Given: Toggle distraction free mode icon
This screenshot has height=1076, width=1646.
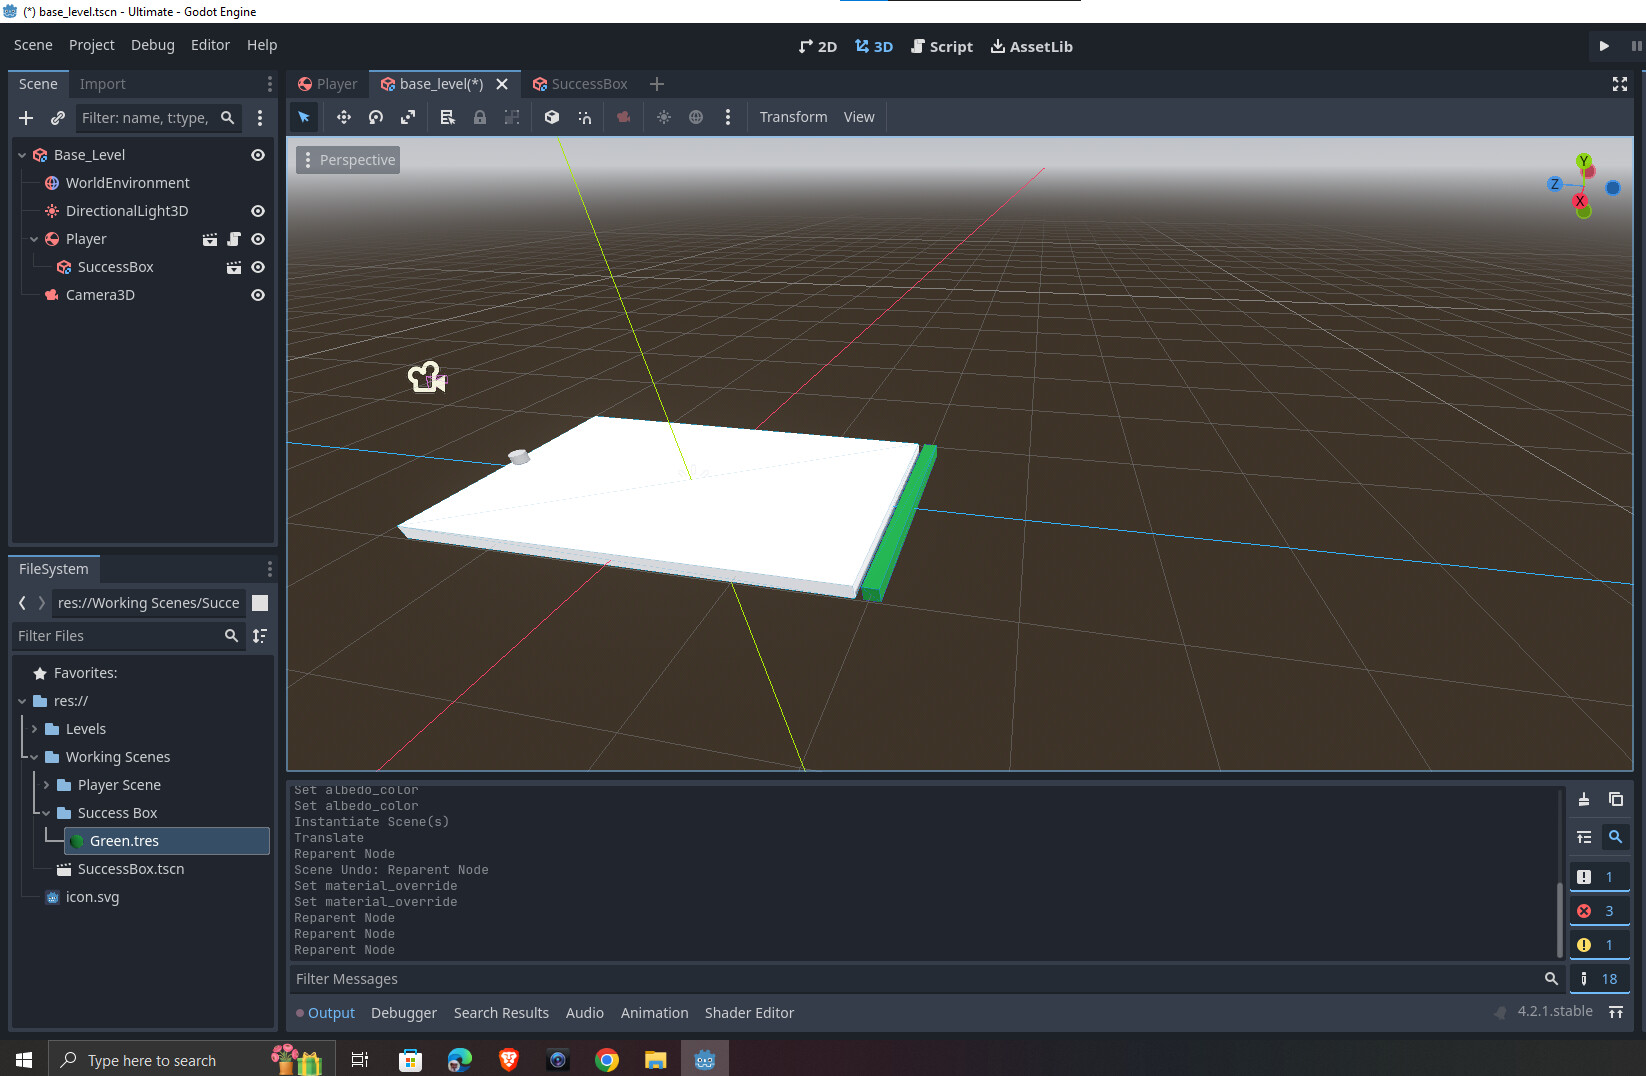Looking at the screenshot, I should point(1620,84).
